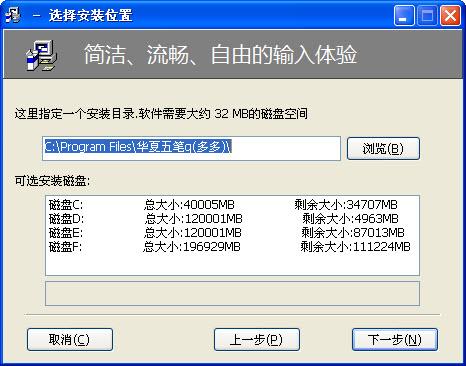This screenshot has width=466, height=366.
Task: Click the 选择安装位置 window title
Action: (91, 15)
